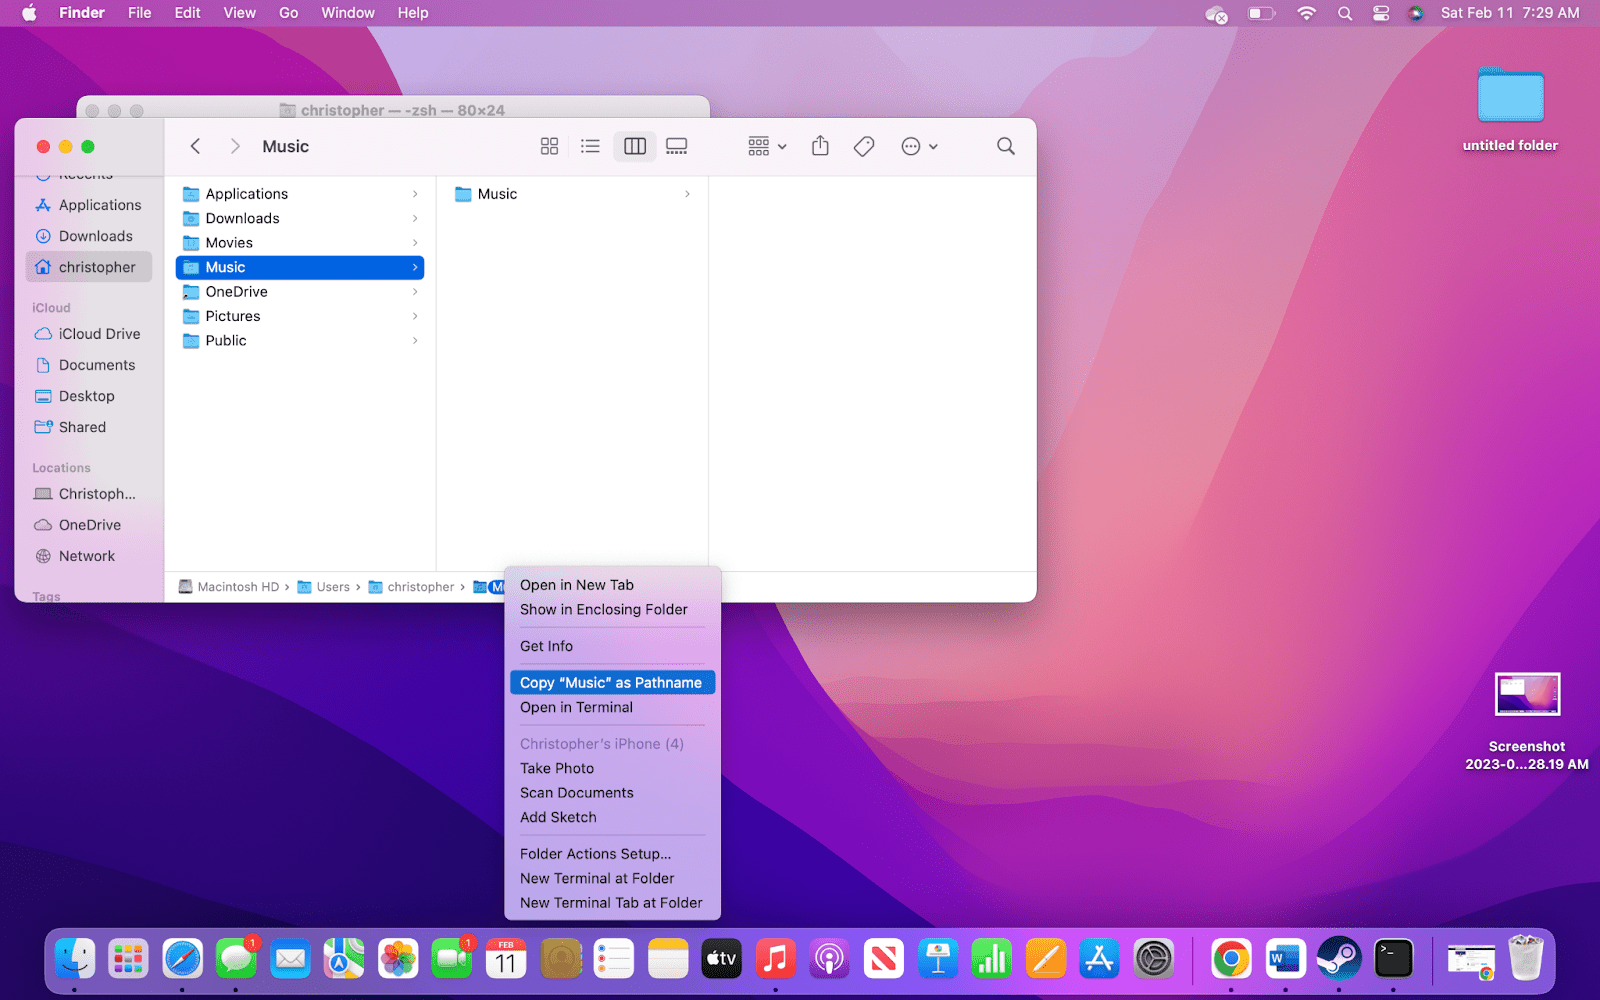
Task: Switch Finder to icon view
Action: (549, 146)
